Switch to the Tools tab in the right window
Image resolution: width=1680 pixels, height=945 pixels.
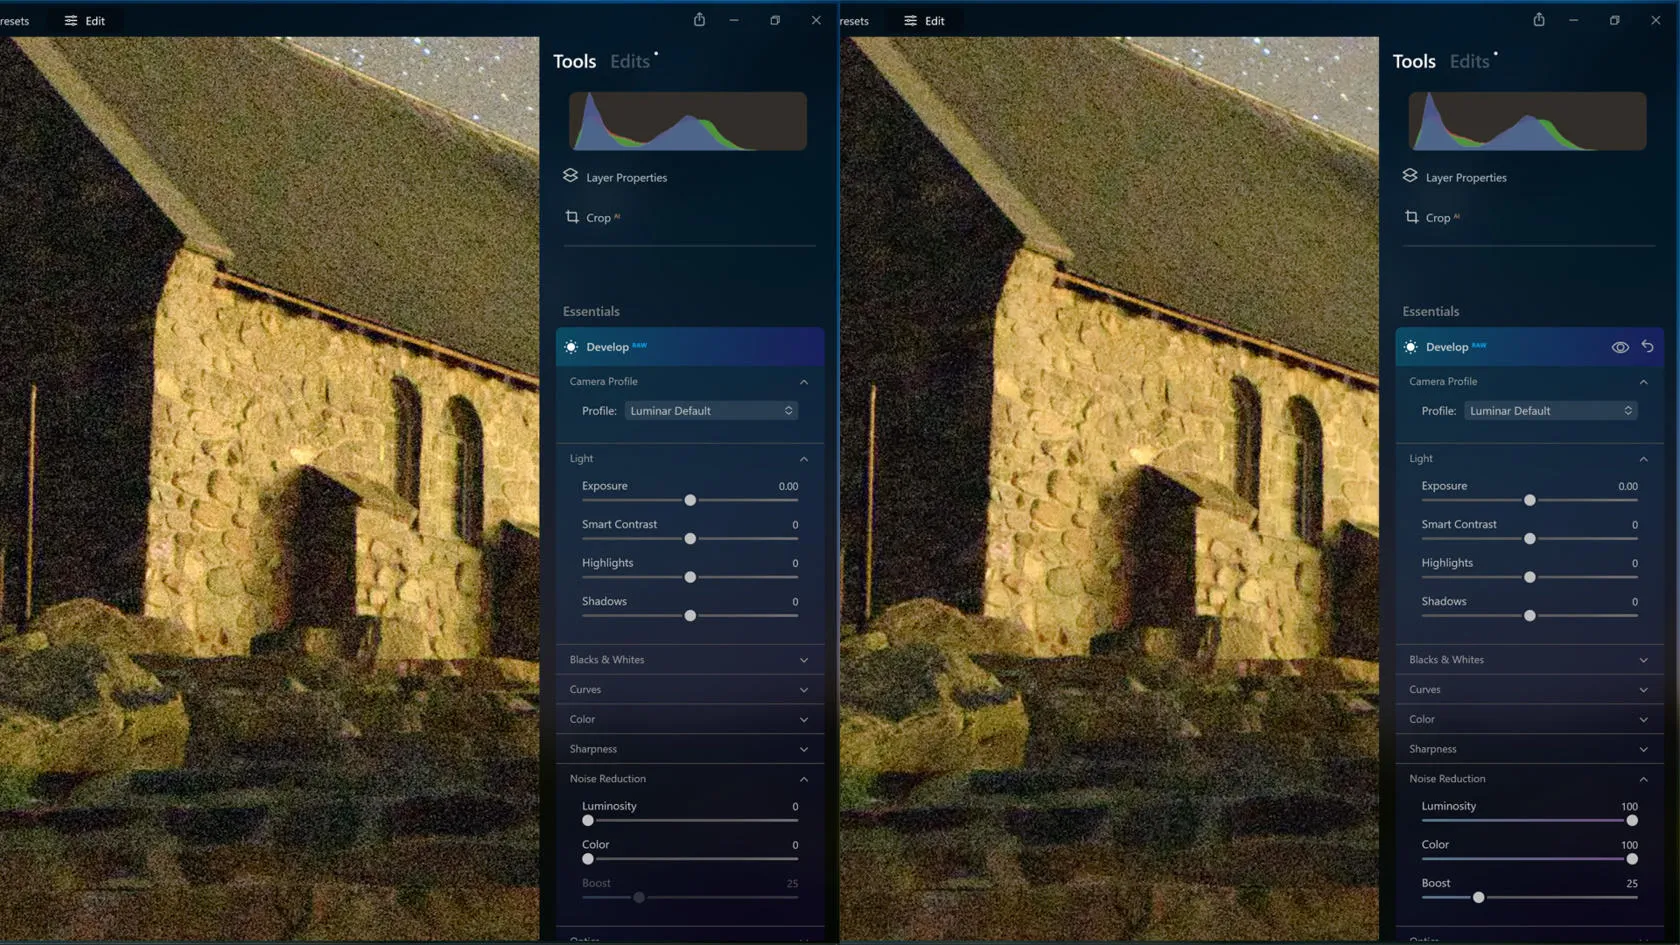point(1413,61)
